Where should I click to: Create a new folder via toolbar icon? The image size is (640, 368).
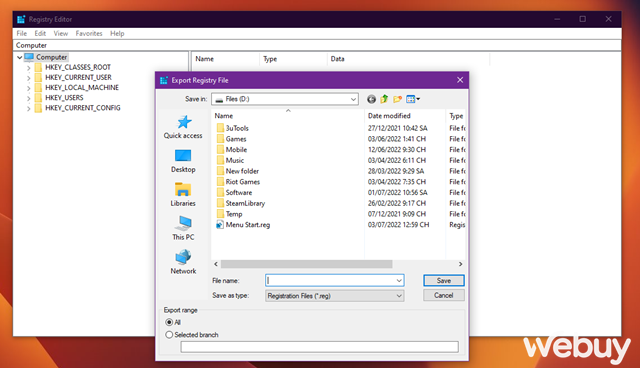pyautogui.click(x=397, y=99)
